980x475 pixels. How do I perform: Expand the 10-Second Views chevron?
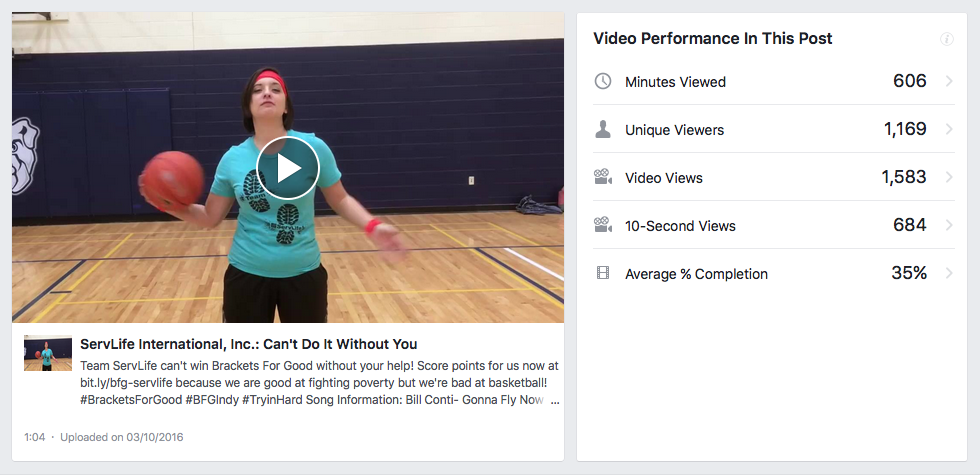949,225
